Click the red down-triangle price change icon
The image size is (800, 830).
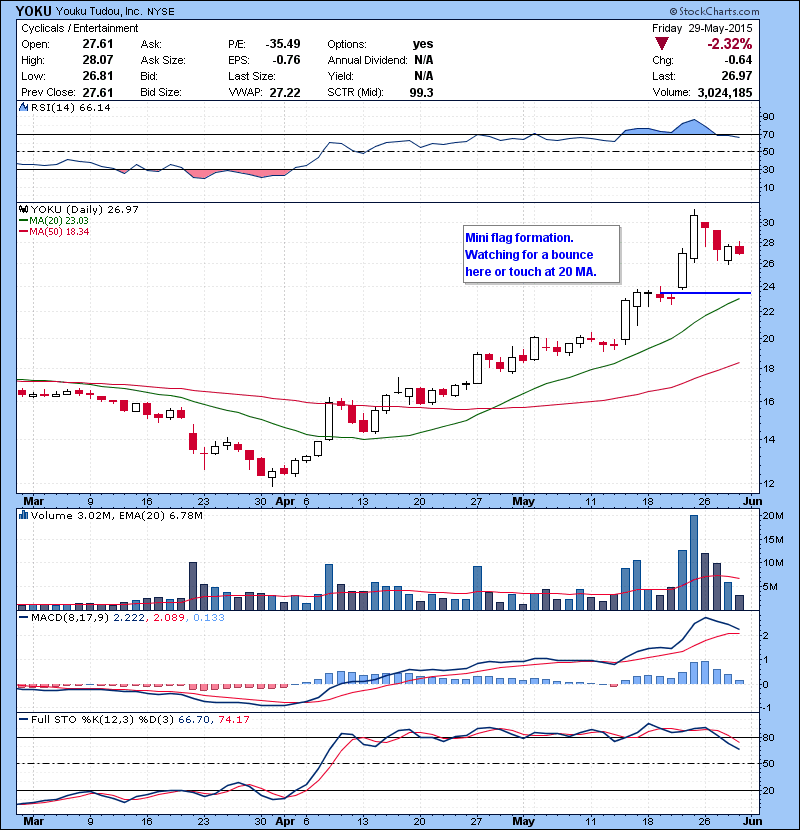point(662,43)
